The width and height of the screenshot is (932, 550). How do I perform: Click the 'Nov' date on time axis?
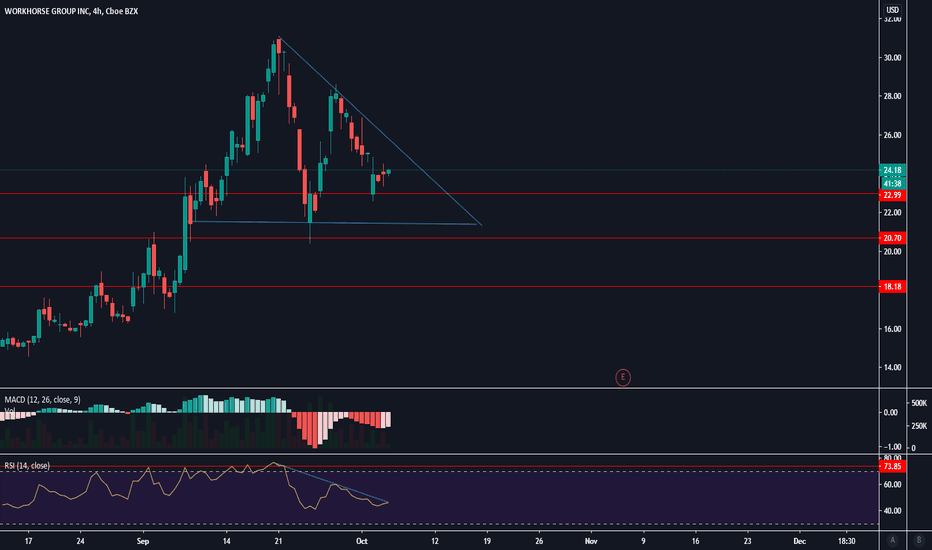click(x=591, y=541)
